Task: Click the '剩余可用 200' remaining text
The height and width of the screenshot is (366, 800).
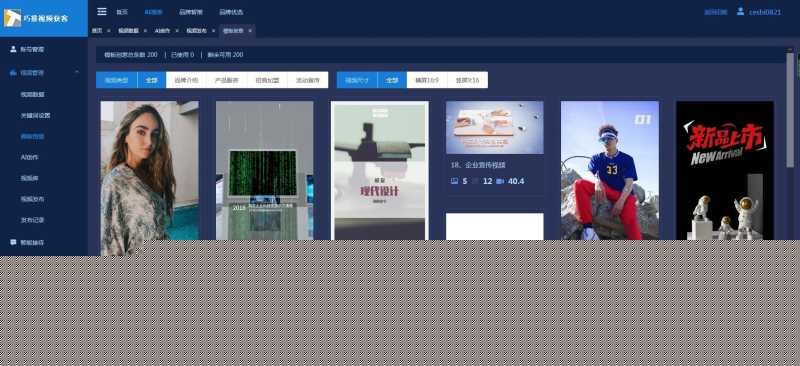Action: point(225,55)
